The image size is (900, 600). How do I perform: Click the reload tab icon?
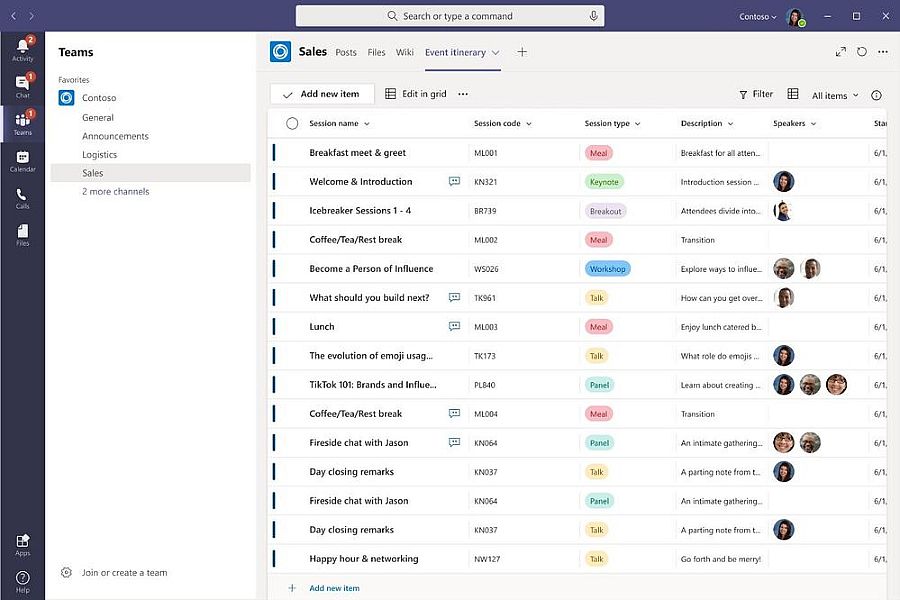coord(862,52)
